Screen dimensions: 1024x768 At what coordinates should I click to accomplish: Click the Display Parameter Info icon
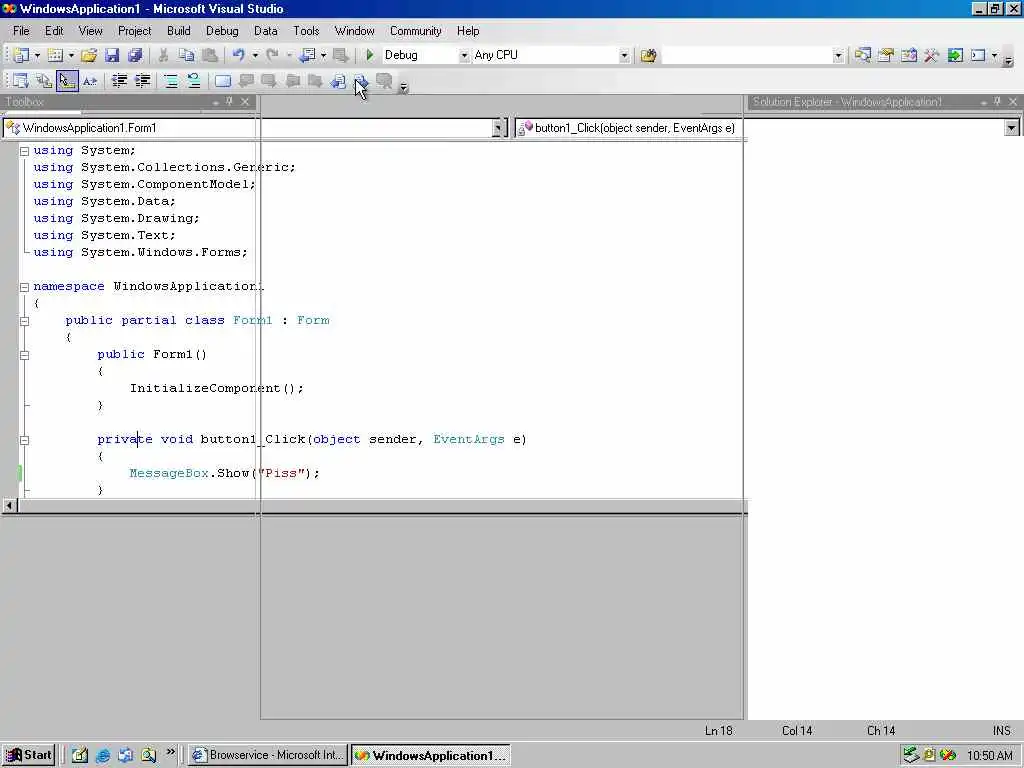coord(44,81)
